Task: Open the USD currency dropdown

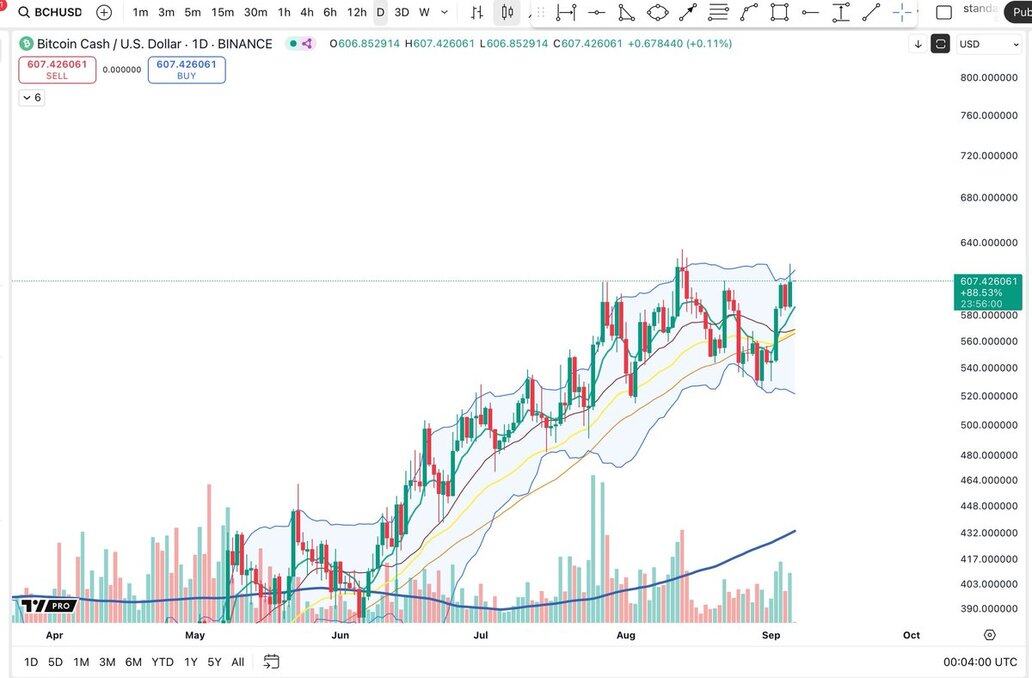Action: click(989, 44)
